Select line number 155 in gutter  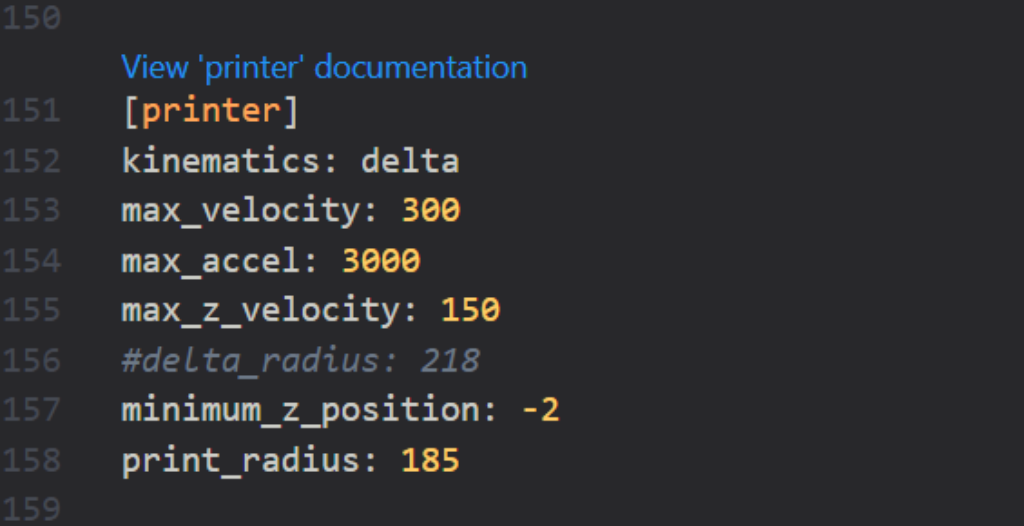(32, 310)
